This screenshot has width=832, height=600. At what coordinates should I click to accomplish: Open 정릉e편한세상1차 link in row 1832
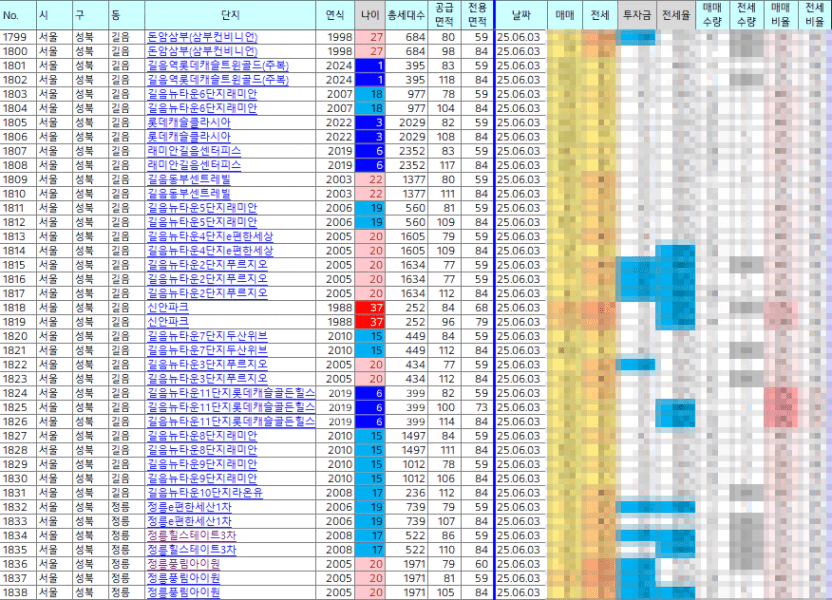tap(189, 507)
